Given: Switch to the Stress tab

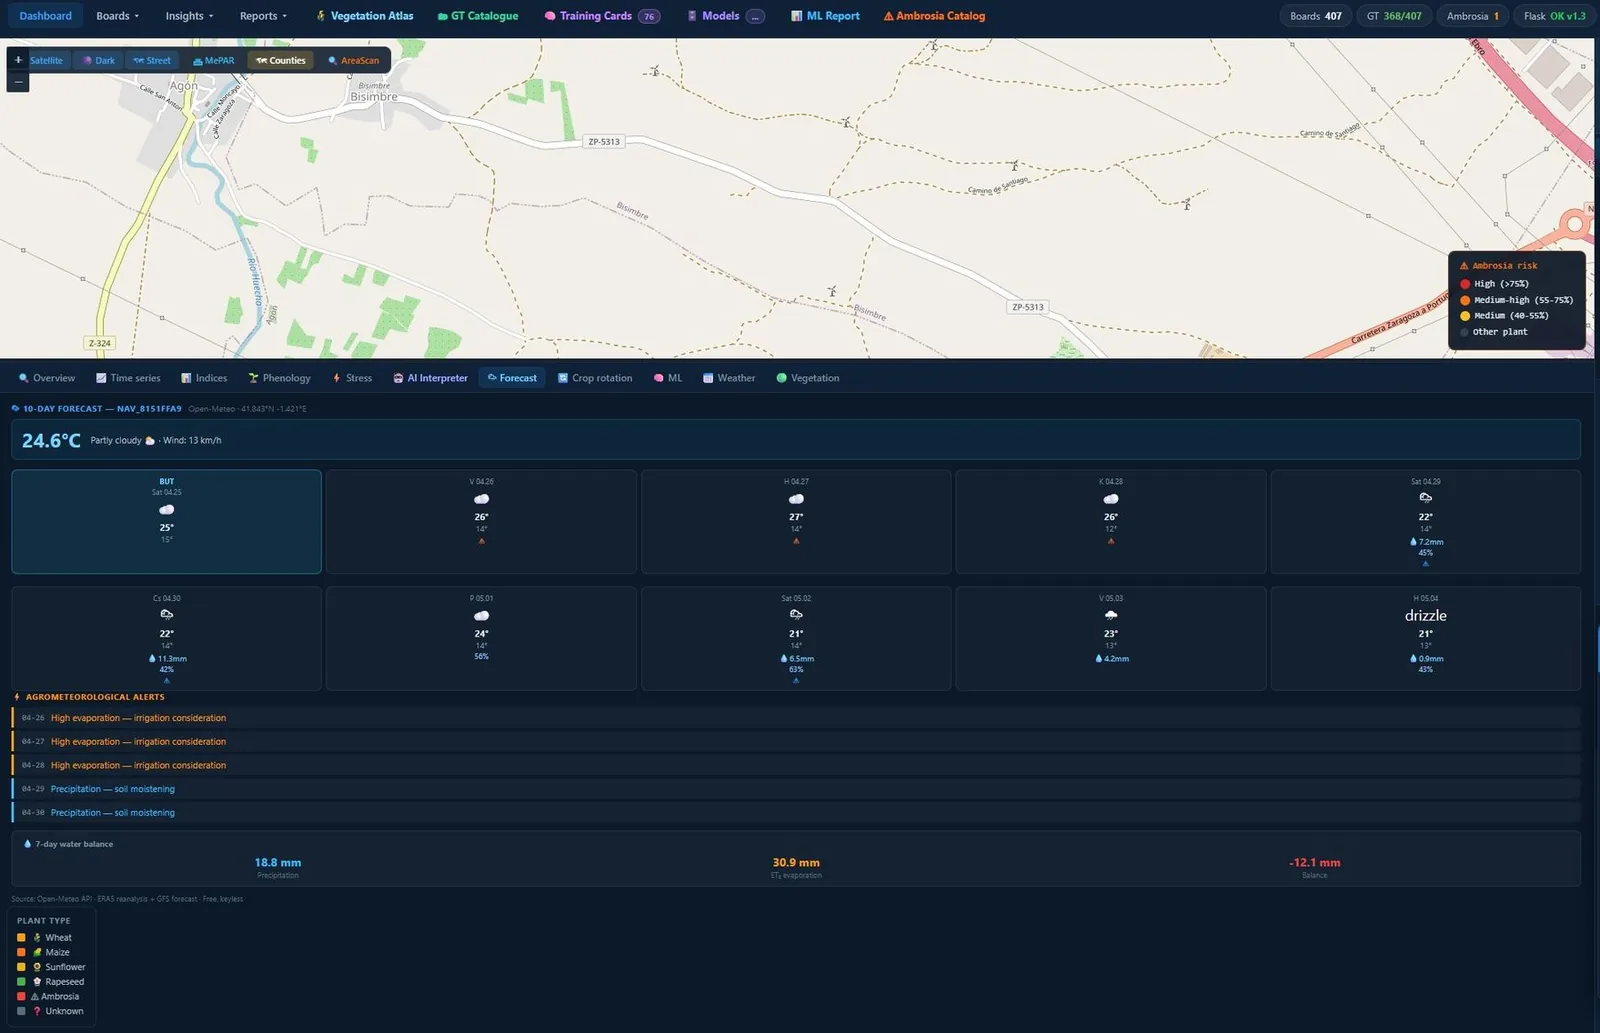Looking at the screenshot, I should [352, 378].
